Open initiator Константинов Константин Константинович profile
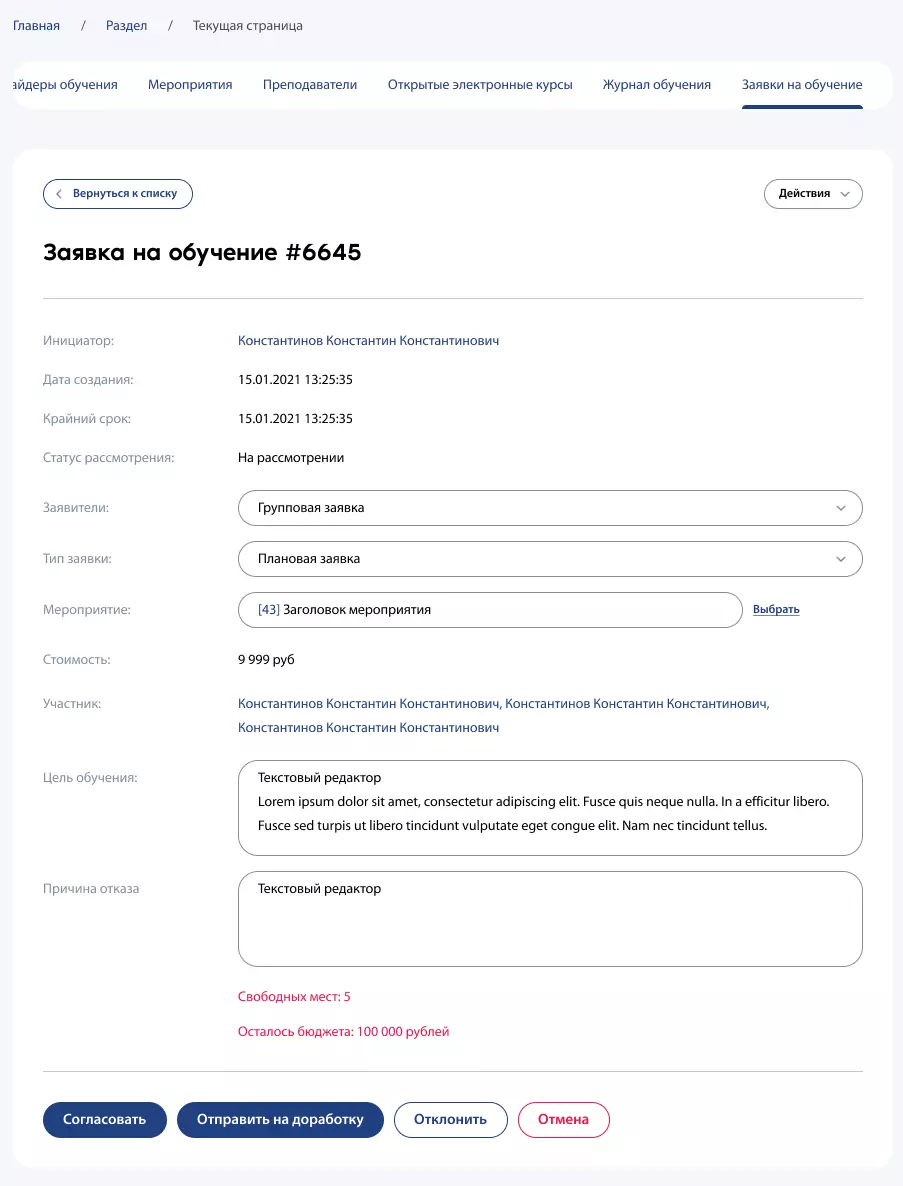Image resolution: width=903 pixels, height=1186 pixels. [x=368, y=341]
